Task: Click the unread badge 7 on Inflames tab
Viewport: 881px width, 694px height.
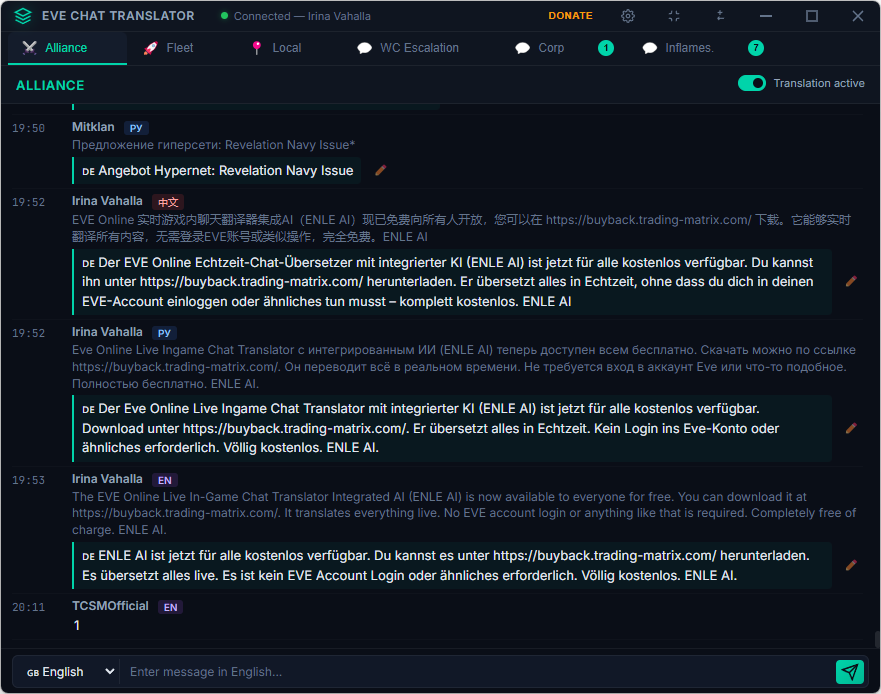Action: (756, 48)
